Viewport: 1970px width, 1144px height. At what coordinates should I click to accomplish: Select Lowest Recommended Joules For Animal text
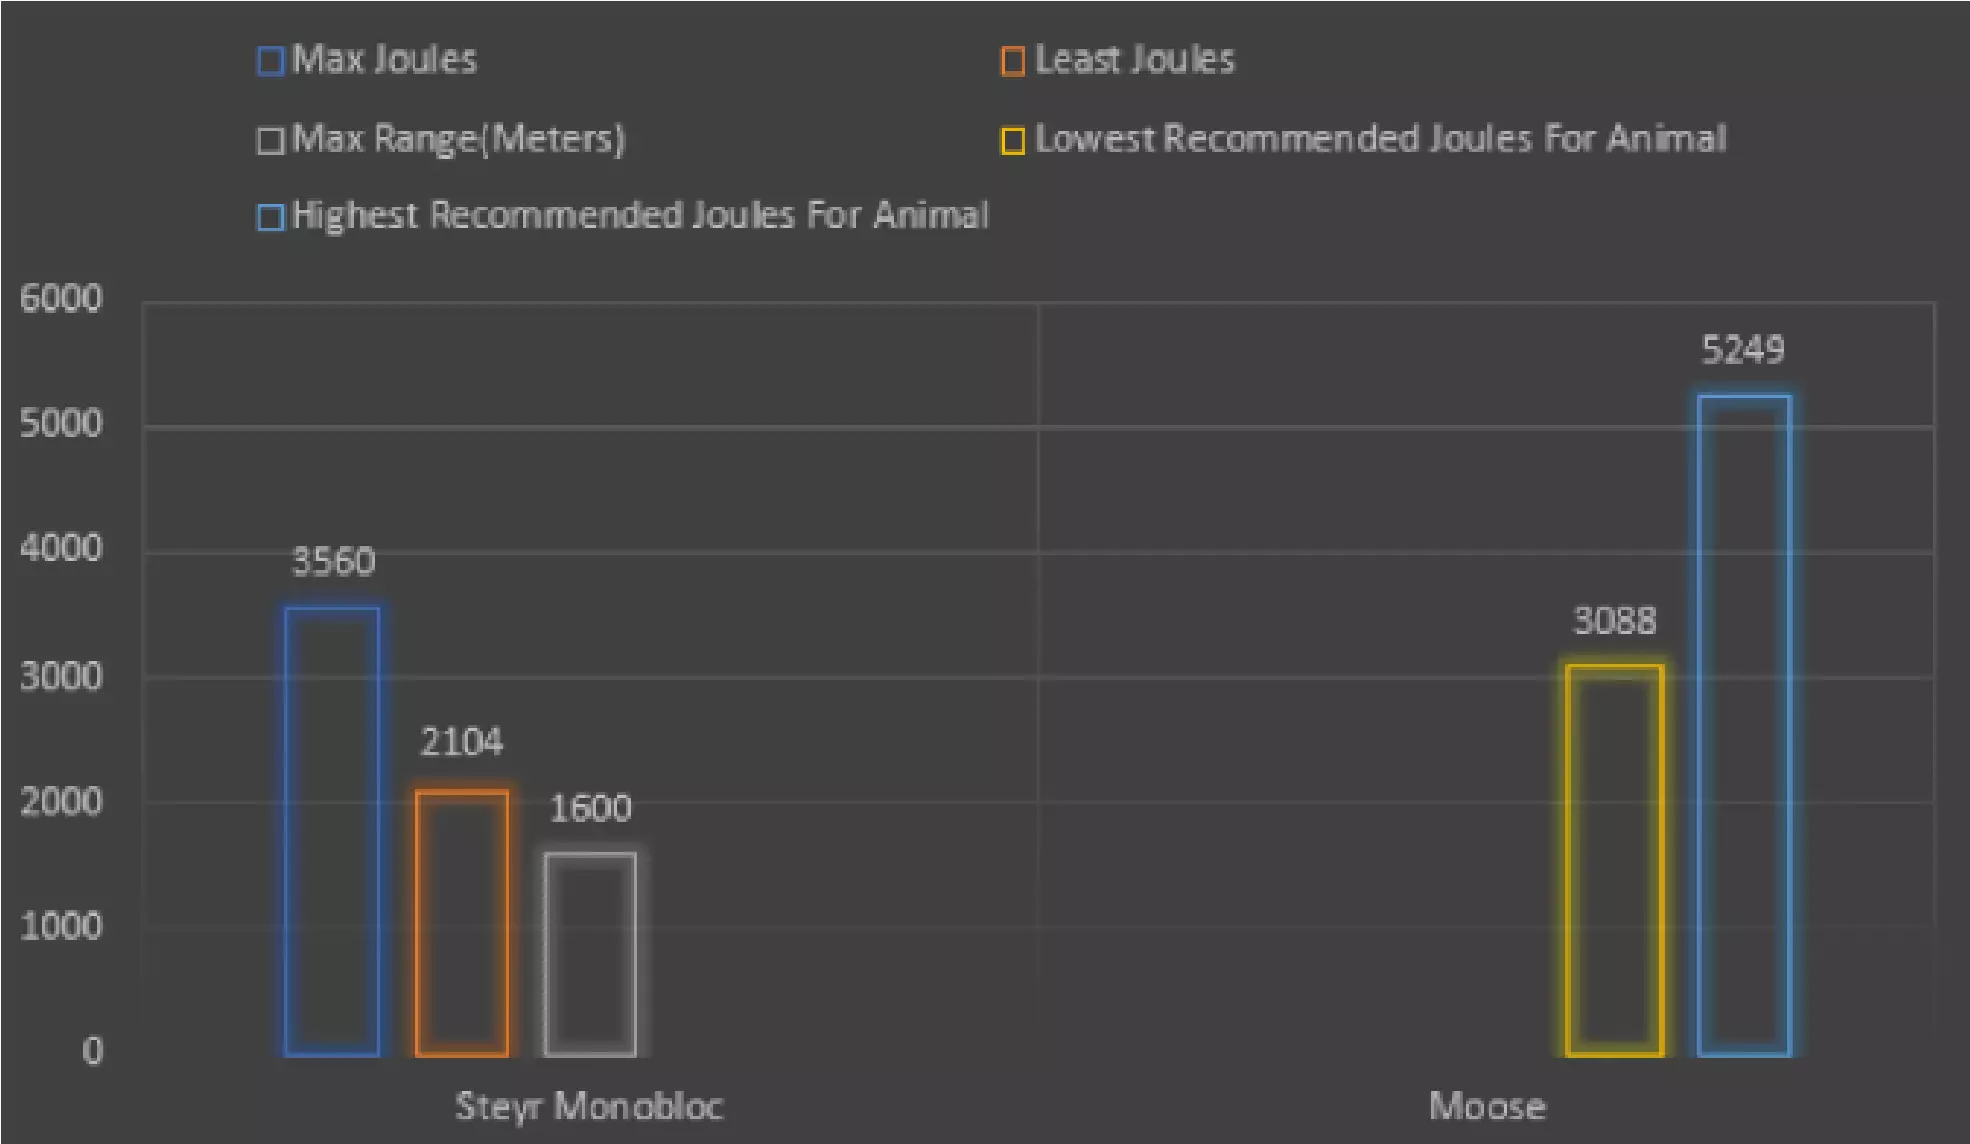[1380, 139]
